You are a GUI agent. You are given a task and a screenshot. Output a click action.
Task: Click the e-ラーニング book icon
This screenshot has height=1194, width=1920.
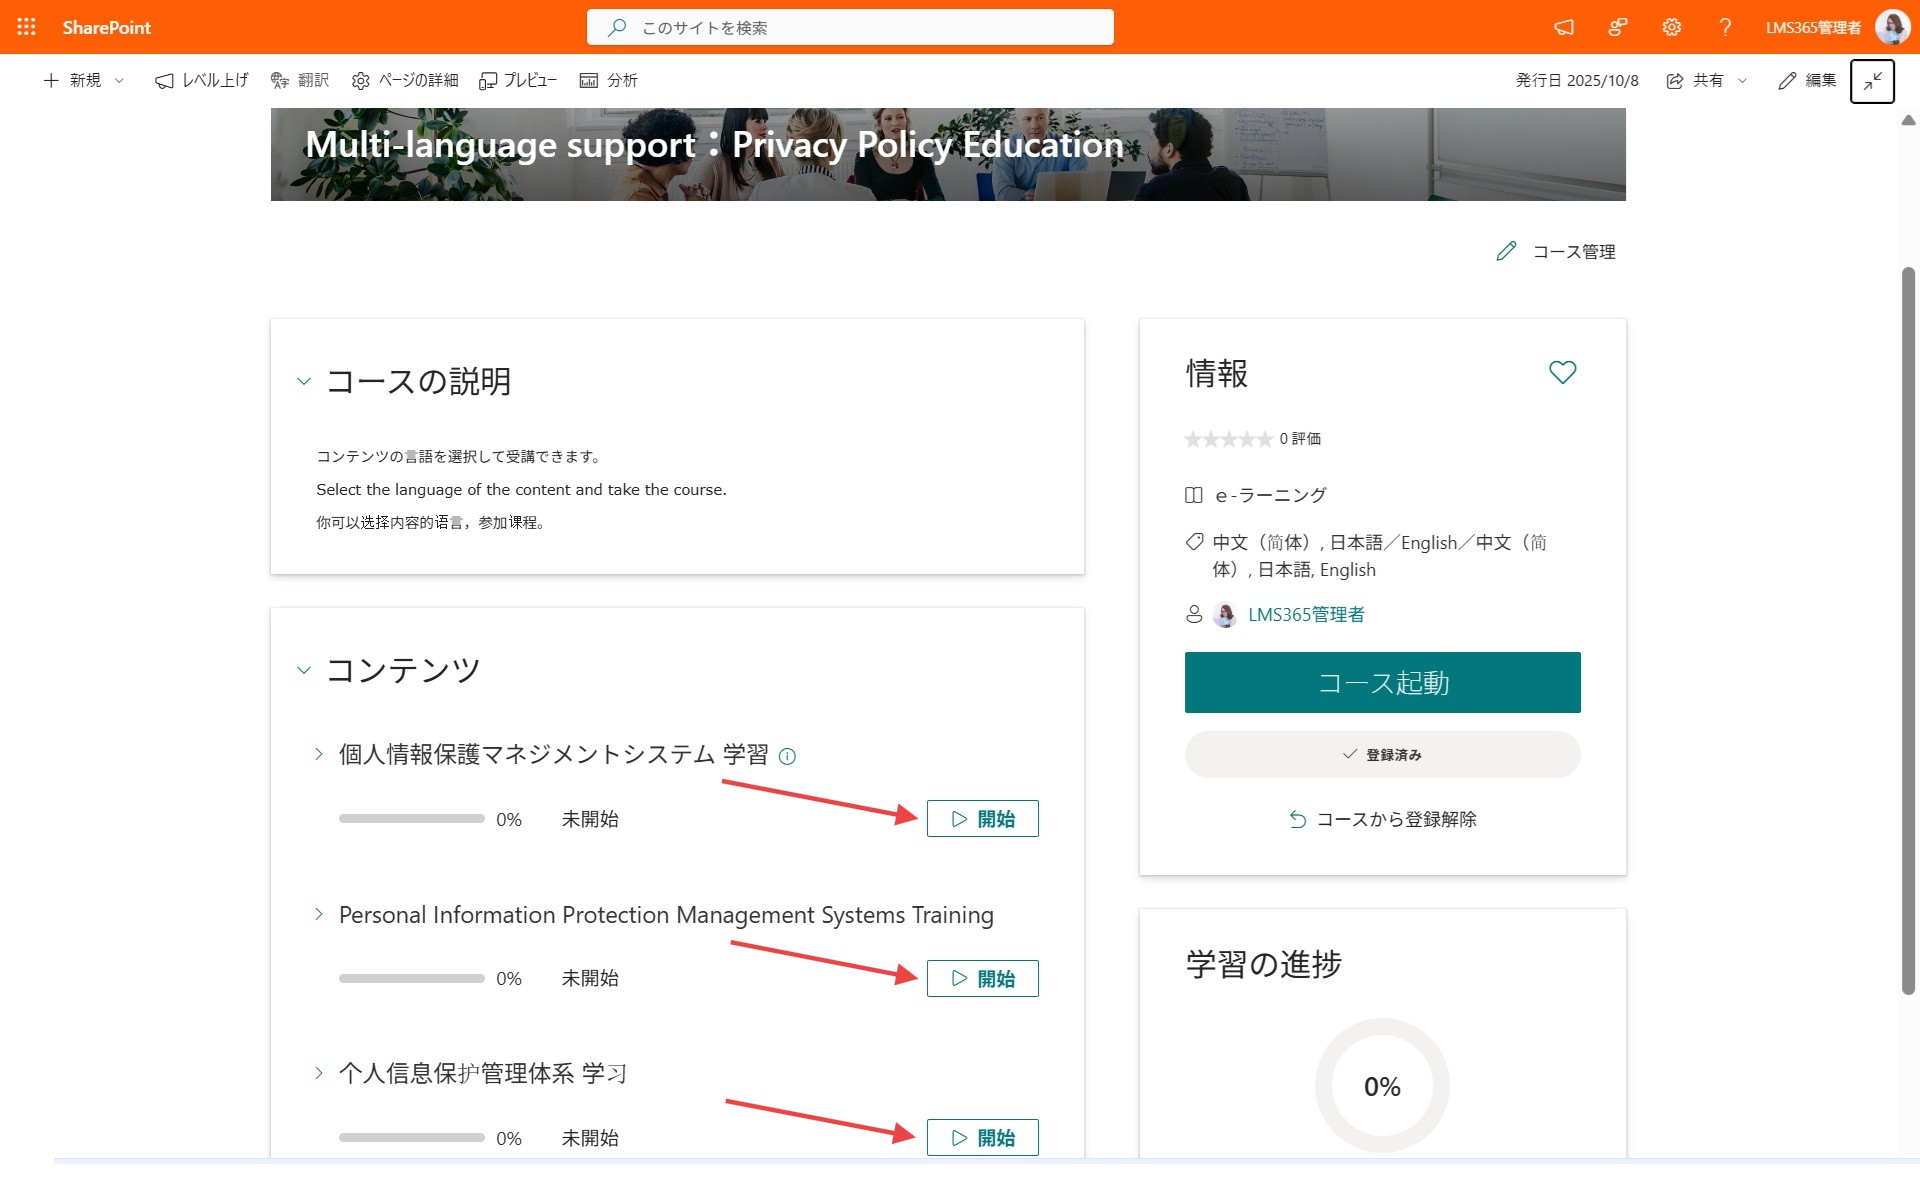[x=1193, y=495]
